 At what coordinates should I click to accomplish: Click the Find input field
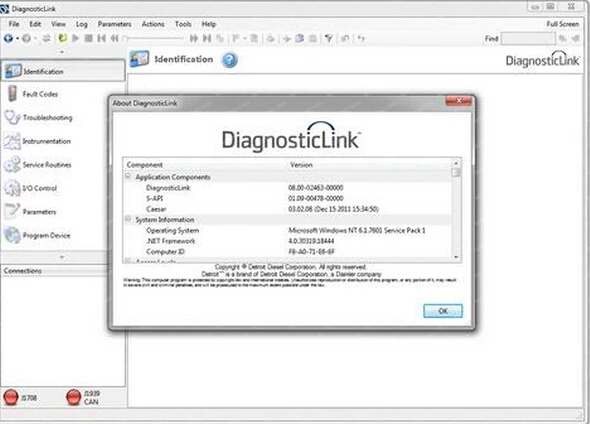[x=528, y=38]
